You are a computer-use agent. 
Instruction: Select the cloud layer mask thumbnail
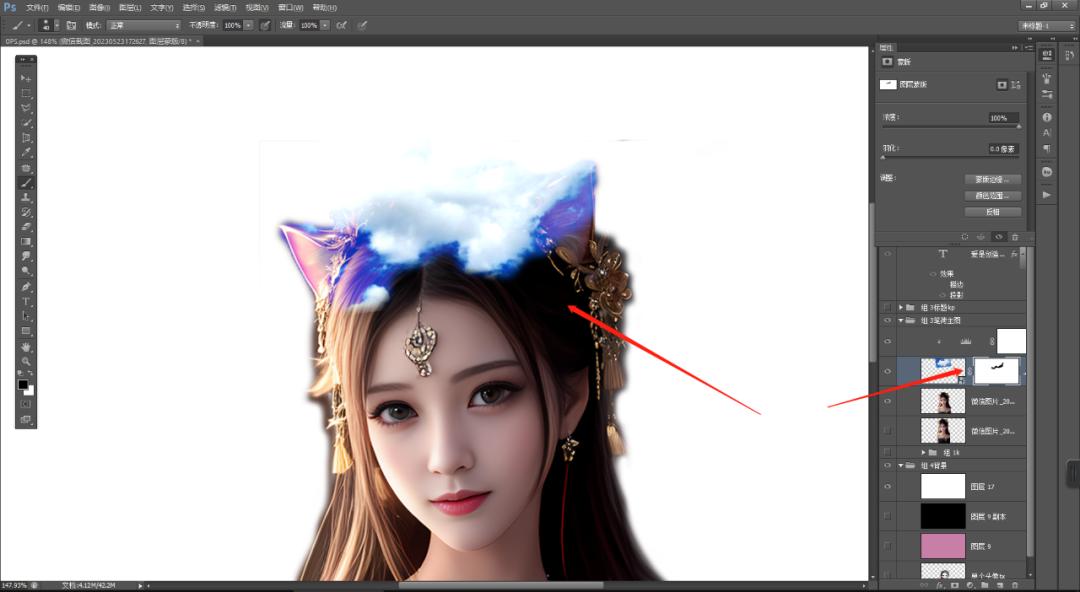(x=995, y=370)
